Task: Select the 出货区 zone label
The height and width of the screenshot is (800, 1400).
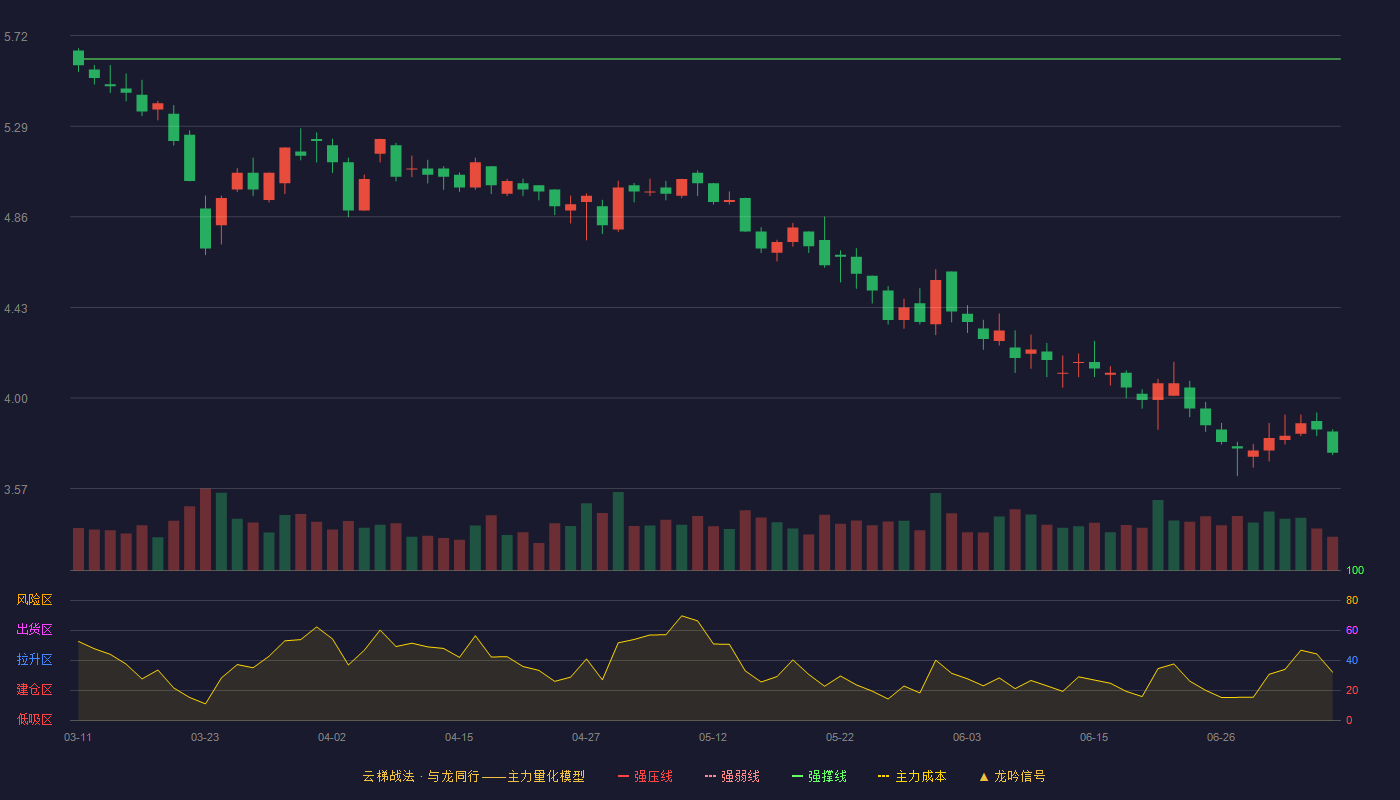Action: [x=34, y=630]
